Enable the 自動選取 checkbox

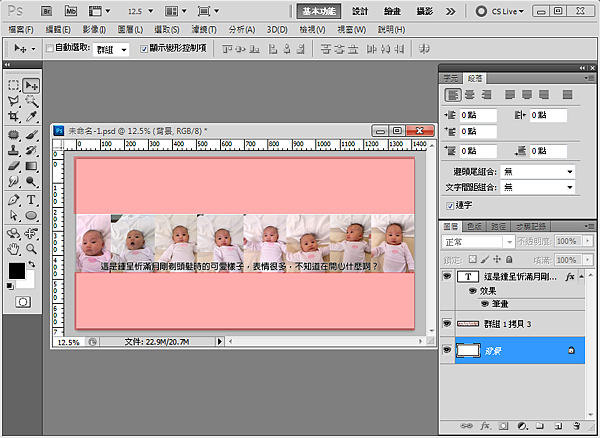[x=49, y=48]
